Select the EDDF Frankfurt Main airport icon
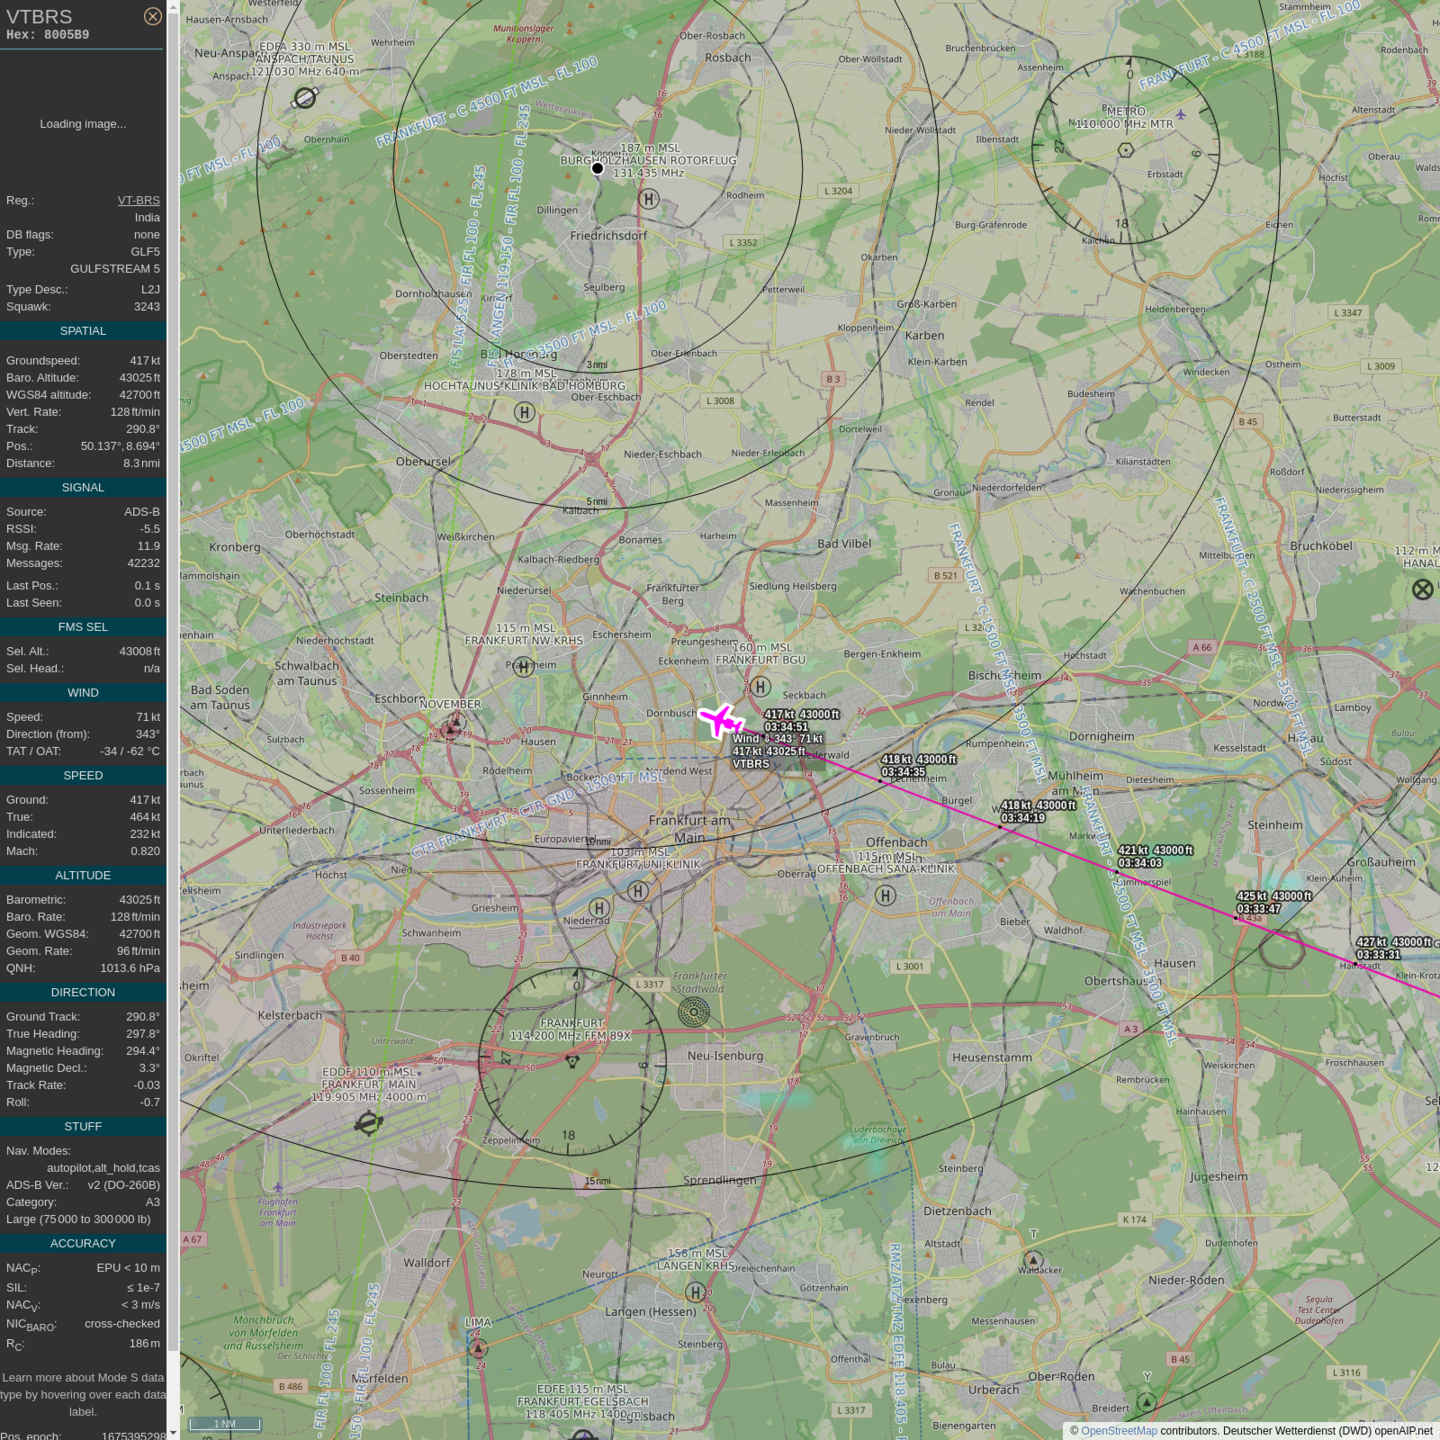 click(x=368, y=1124)
